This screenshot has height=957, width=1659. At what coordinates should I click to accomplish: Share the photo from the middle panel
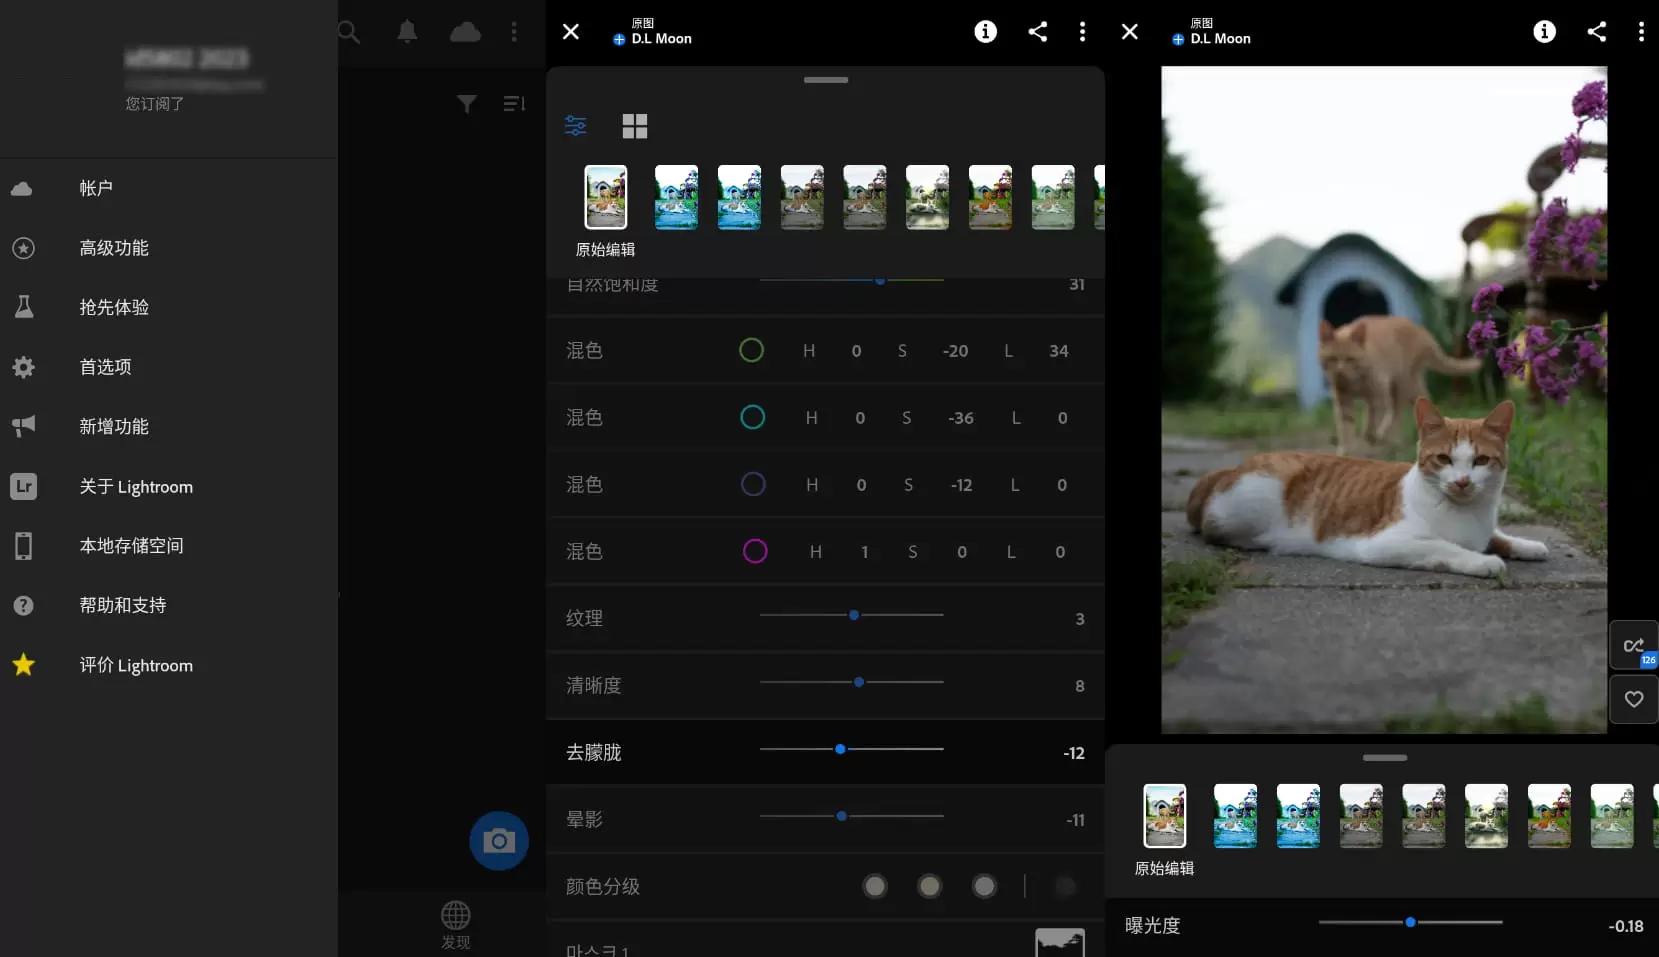(x=1038, y=32)
